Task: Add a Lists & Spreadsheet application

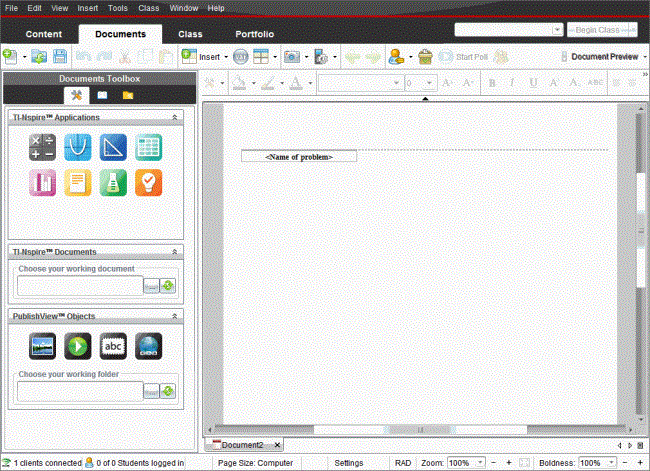Action: point(148,147)
